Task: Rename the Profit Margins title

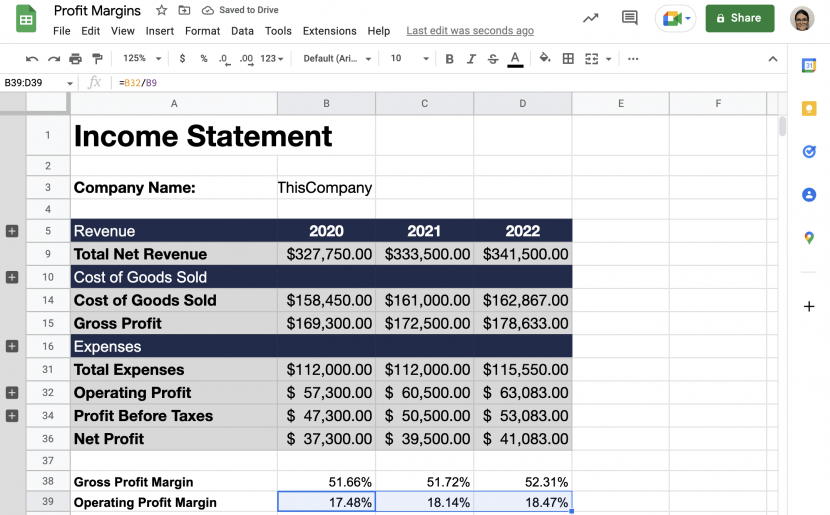Action: [97, 11]
